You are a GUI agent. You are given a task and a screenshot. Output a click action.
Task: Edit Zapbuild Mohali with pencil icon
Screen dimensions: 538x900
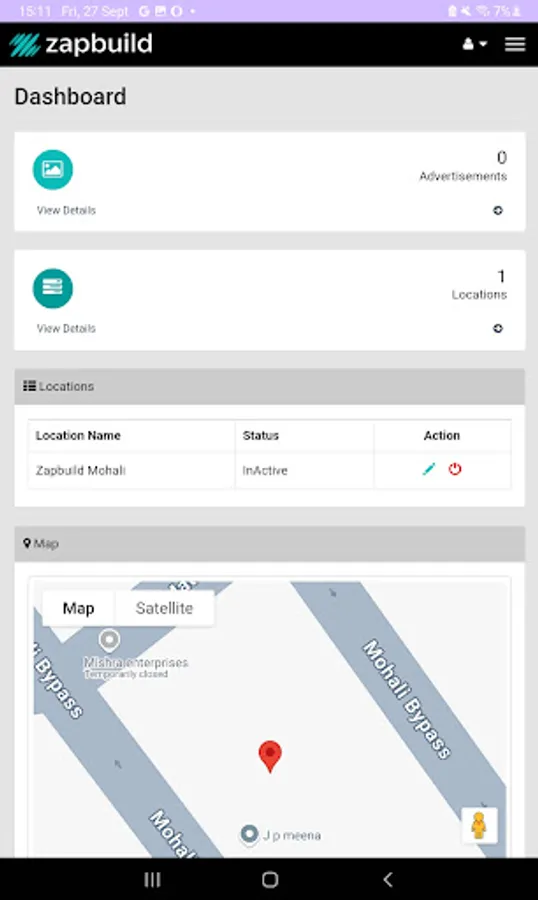(428, 469)
